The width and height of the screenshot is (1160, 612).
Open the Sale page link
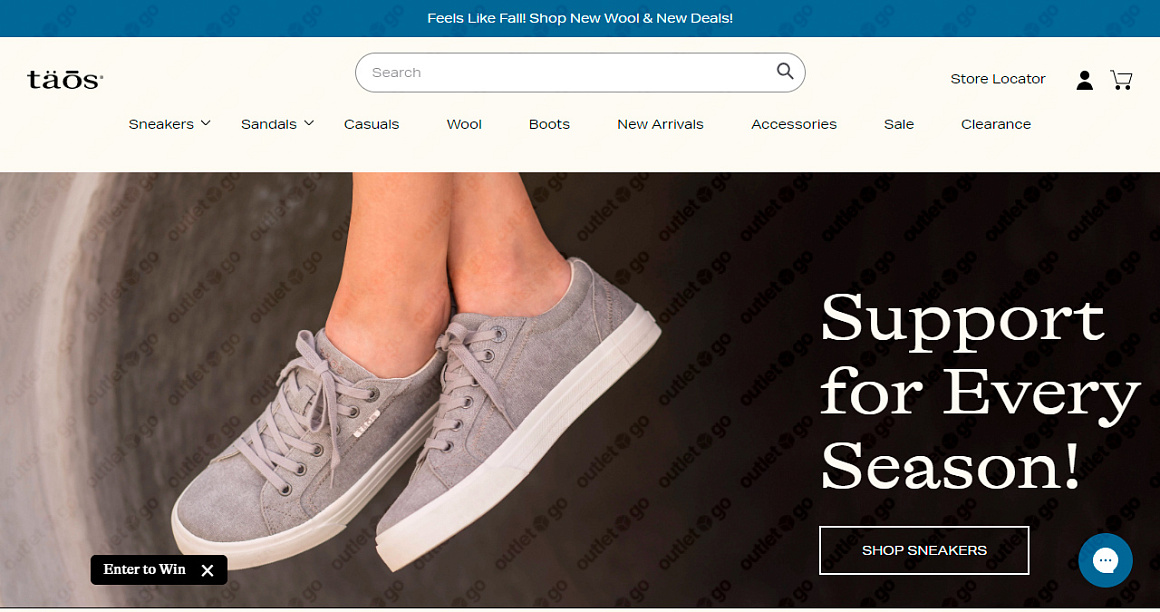899,124
